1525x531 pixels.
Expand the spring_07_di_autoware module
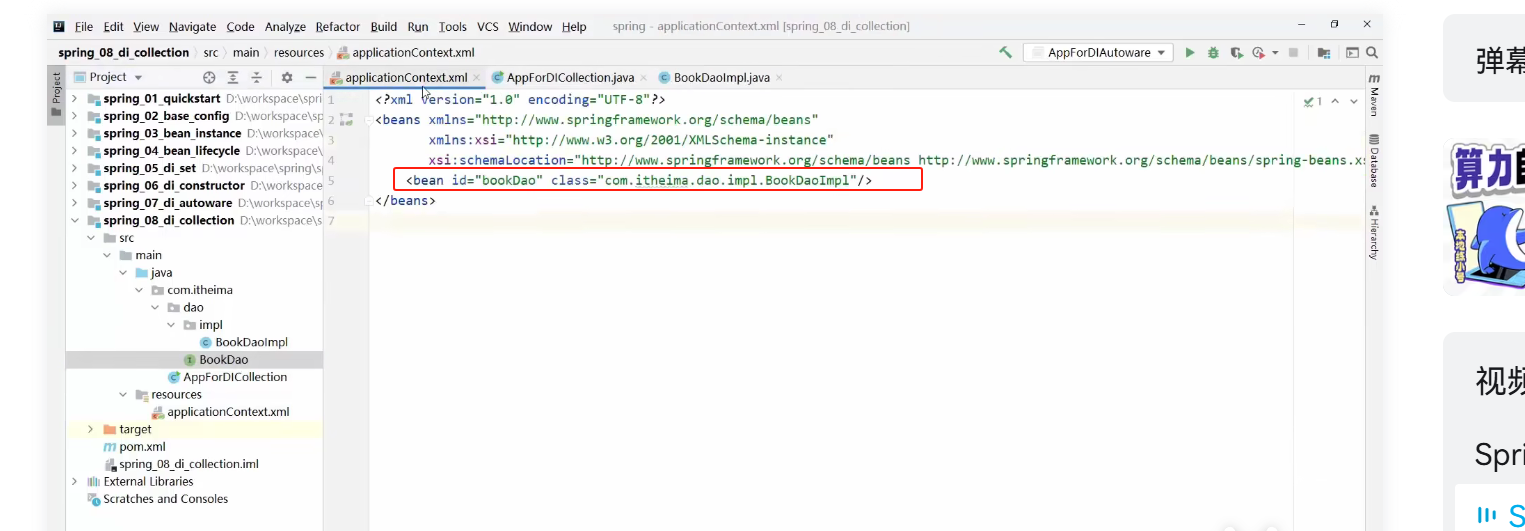coord(74,203)
